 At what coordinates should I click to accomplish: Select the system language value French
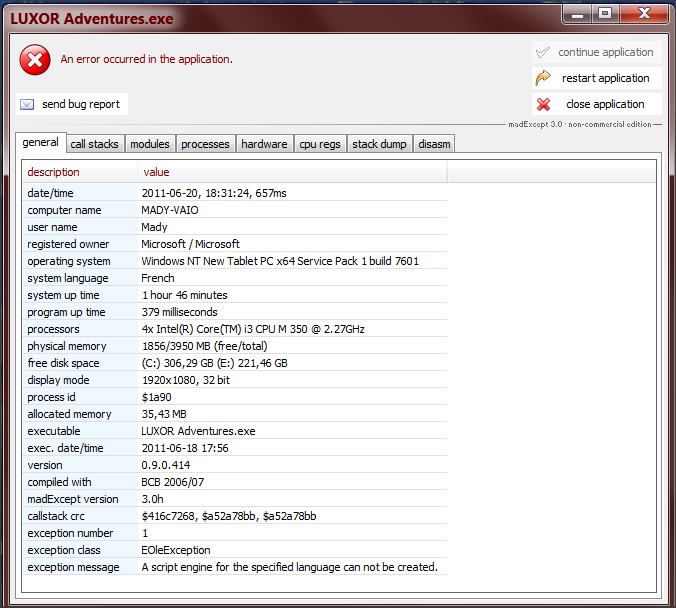[x=158, y=278]
